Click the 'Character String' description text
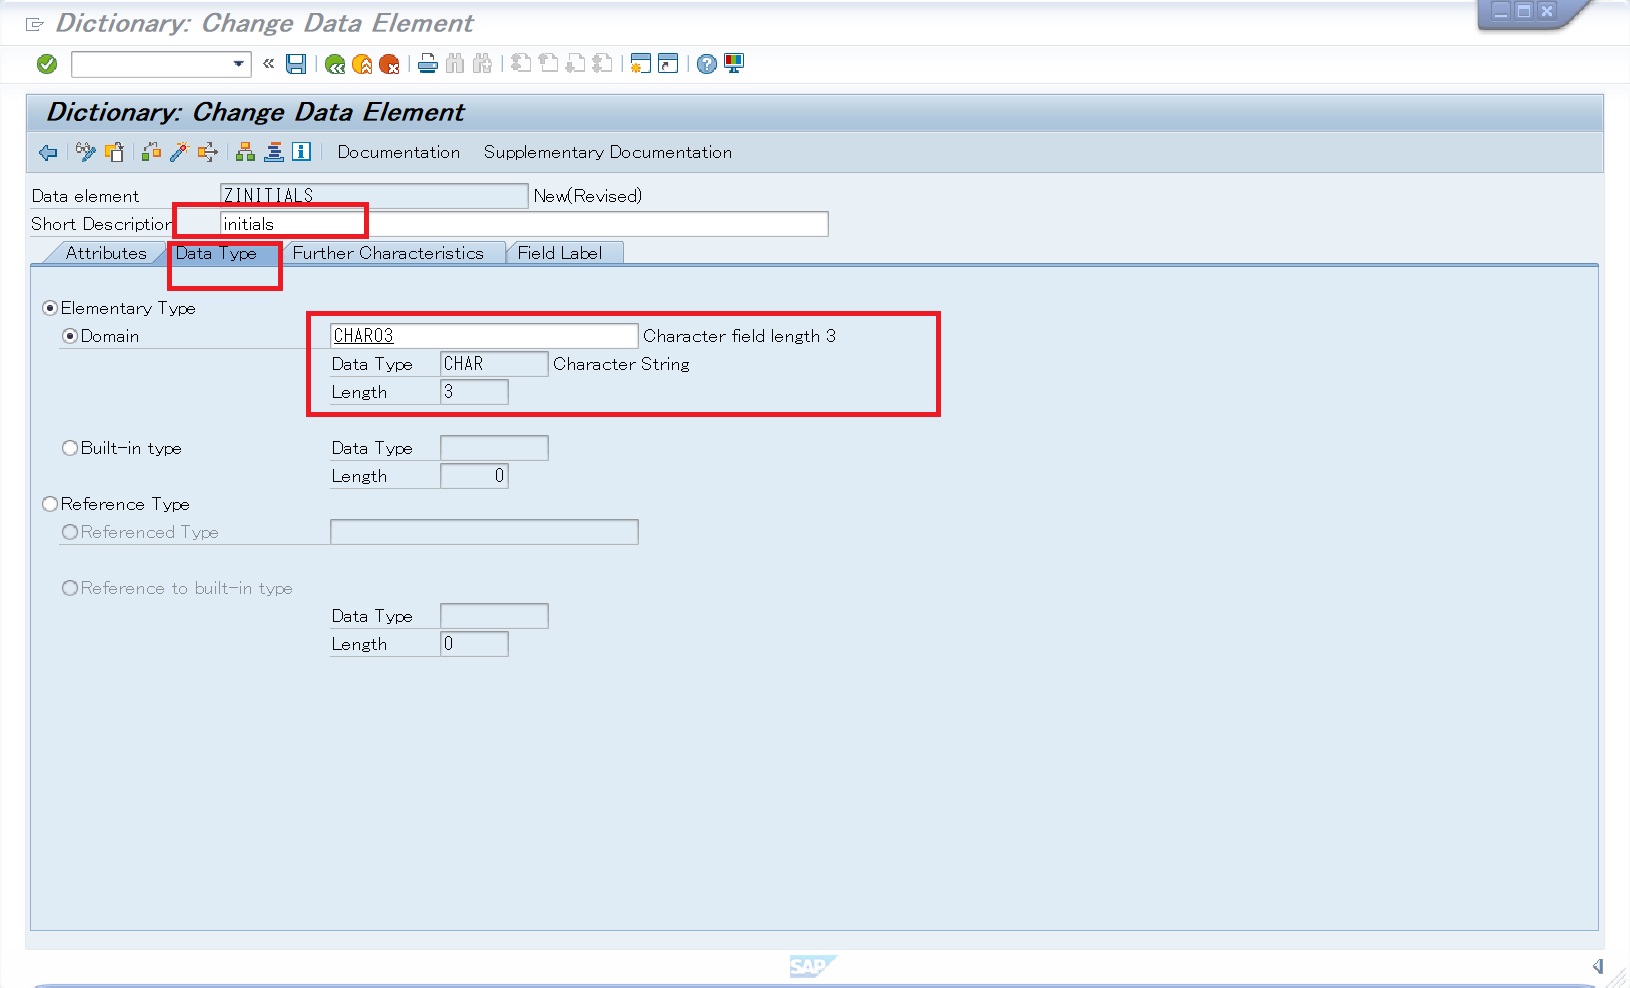 [621, 364]
